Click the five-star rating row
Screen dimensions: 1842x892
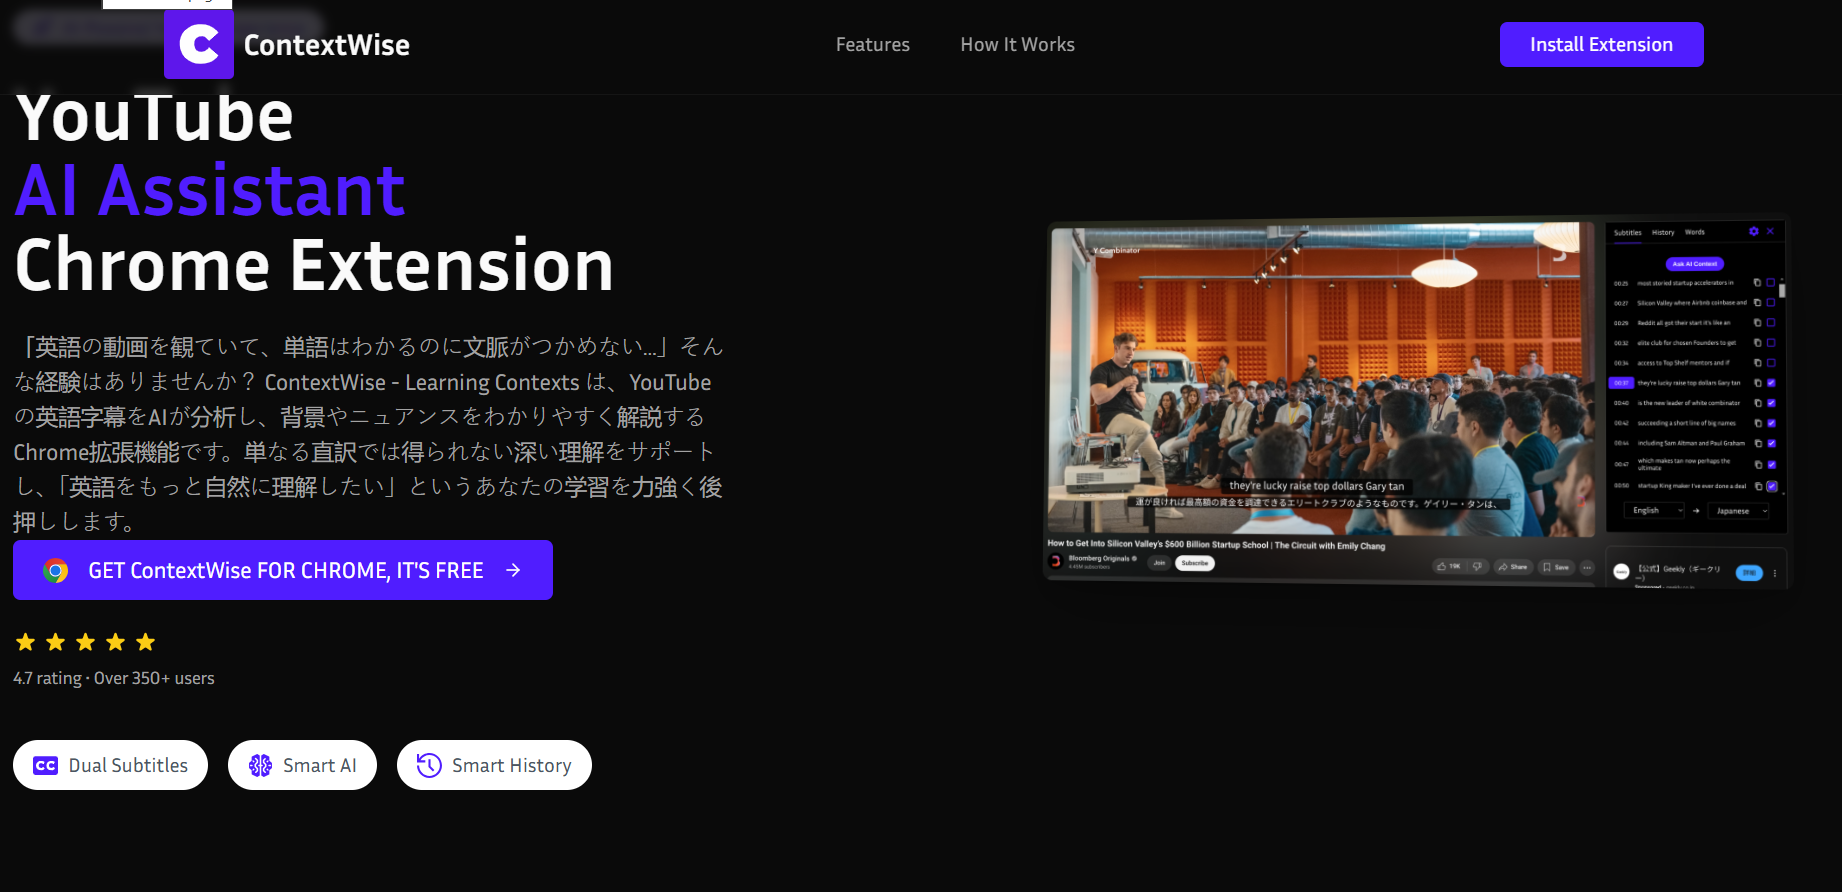point(86,642)
